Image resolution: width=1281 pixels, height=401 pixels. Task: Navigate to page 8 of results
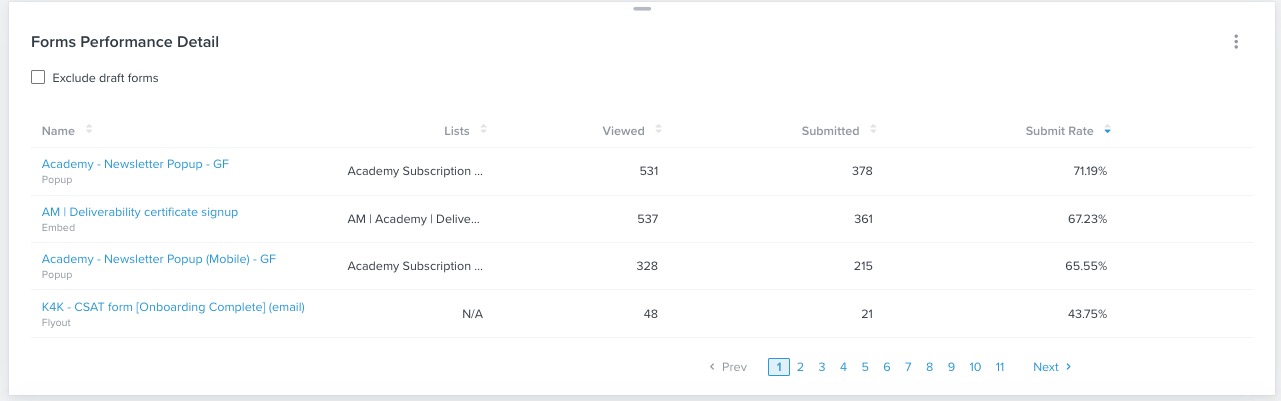click(x=929, y=367)
